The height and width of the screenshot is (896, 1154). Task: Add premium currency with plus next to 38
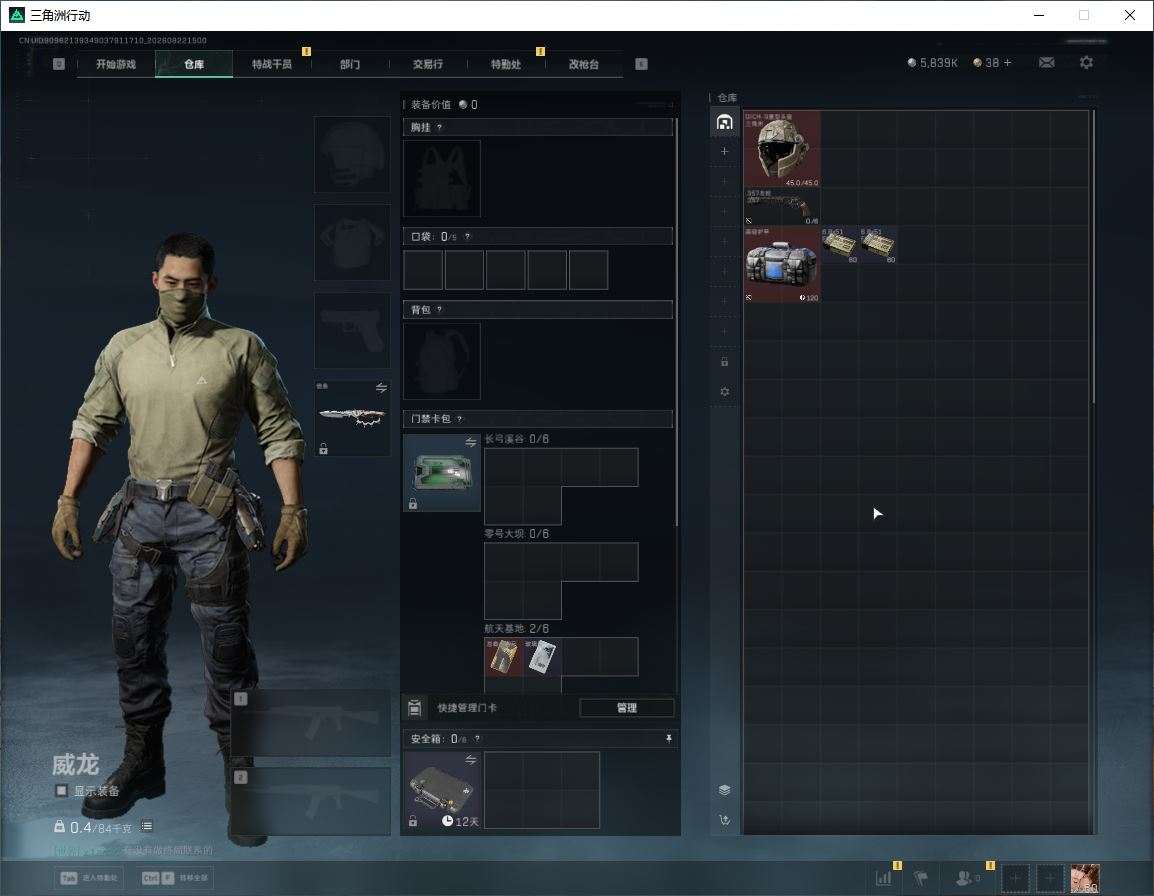[1008, 63]
